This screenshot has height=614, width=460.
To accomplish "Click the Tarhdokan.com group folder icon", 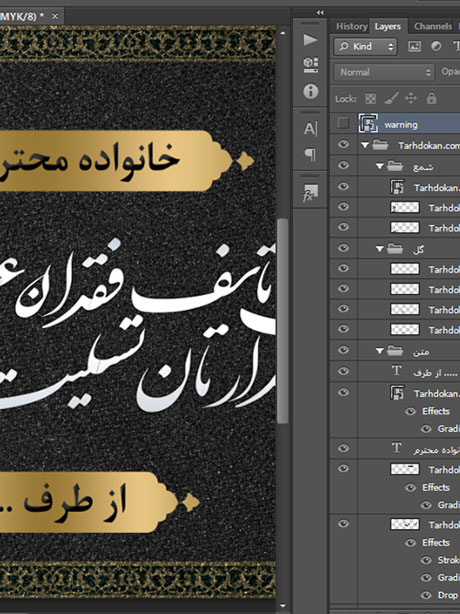I will 380,145.
